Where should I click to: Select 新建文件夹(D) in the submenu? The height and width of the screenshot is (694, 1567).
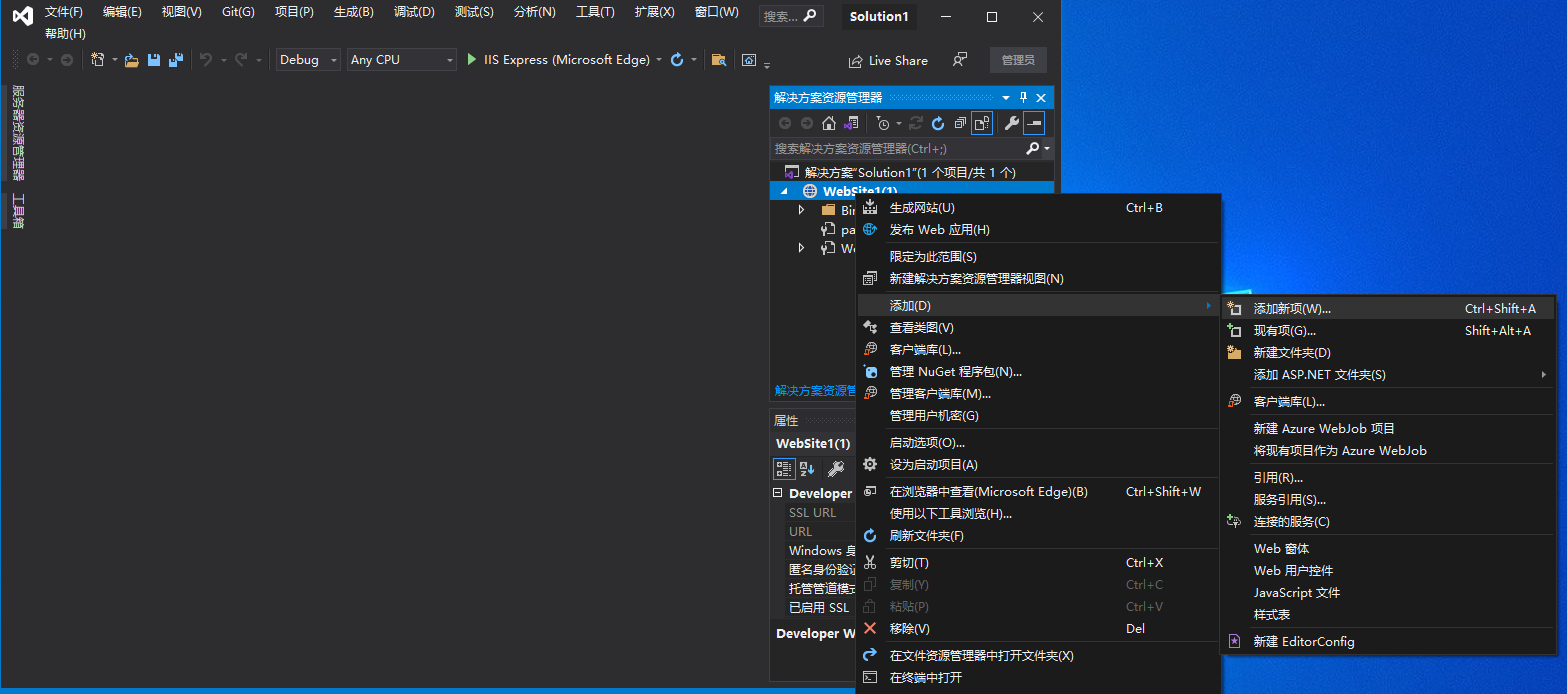pyautogui.click(x=1388, y=353)
